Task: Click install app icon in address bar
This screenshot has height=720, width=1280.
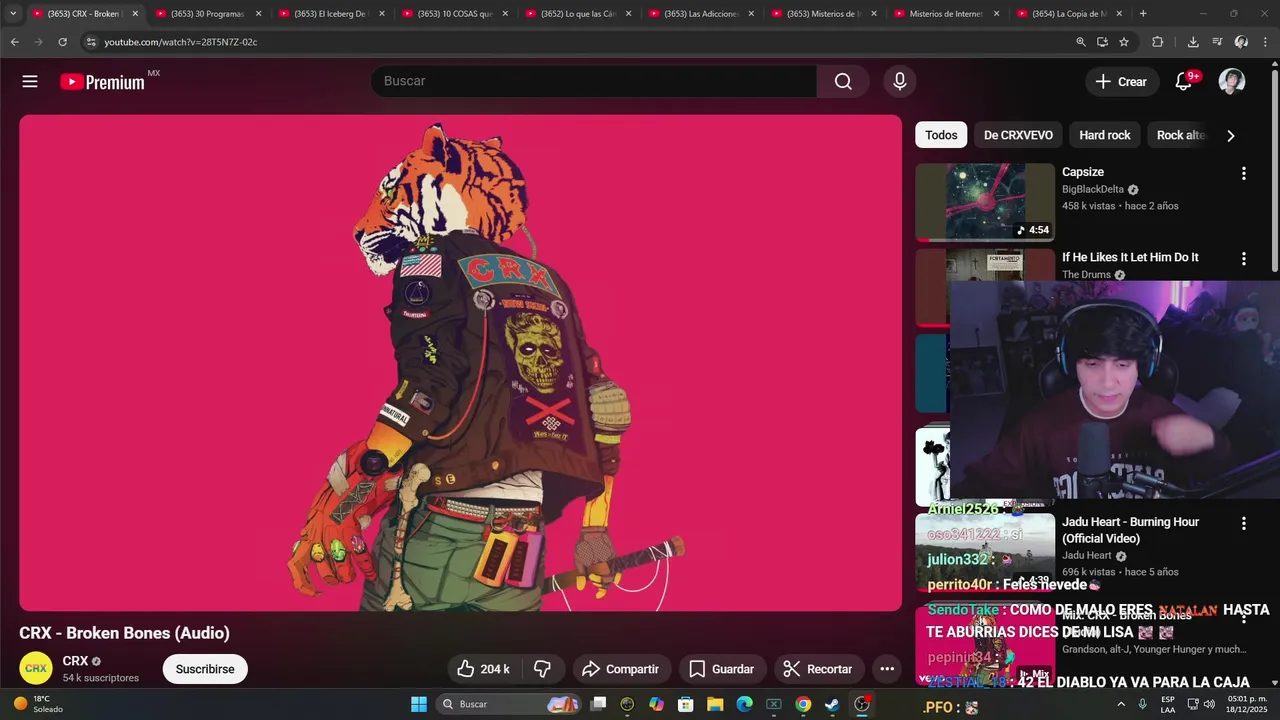Action: click(1102, 42)
